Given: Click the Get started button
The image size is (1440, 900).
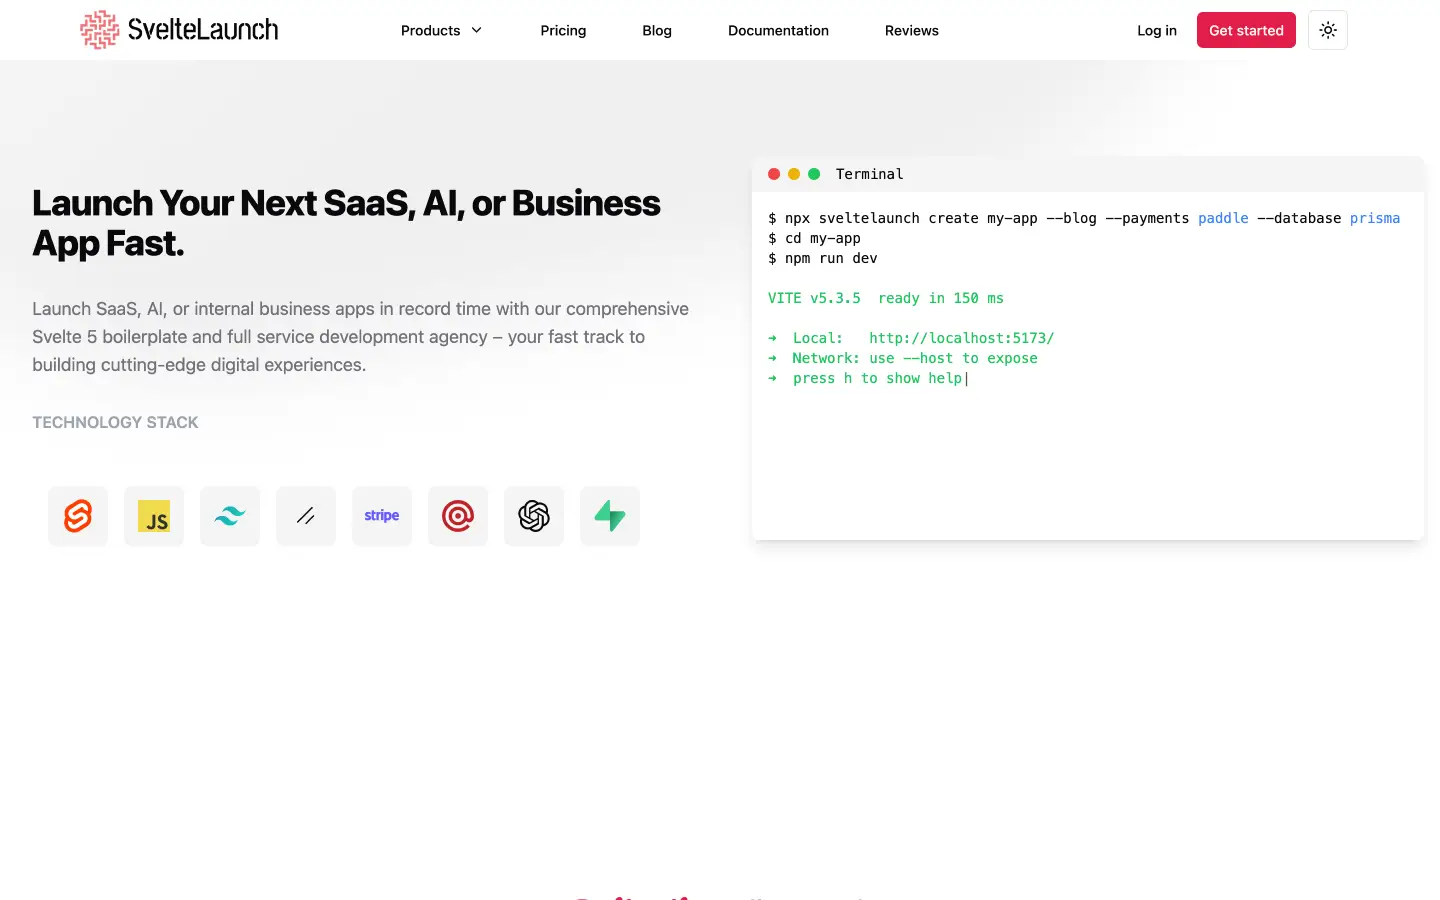Looking at the screenshot, I should pyautogui.click(x=1246, y=30).
